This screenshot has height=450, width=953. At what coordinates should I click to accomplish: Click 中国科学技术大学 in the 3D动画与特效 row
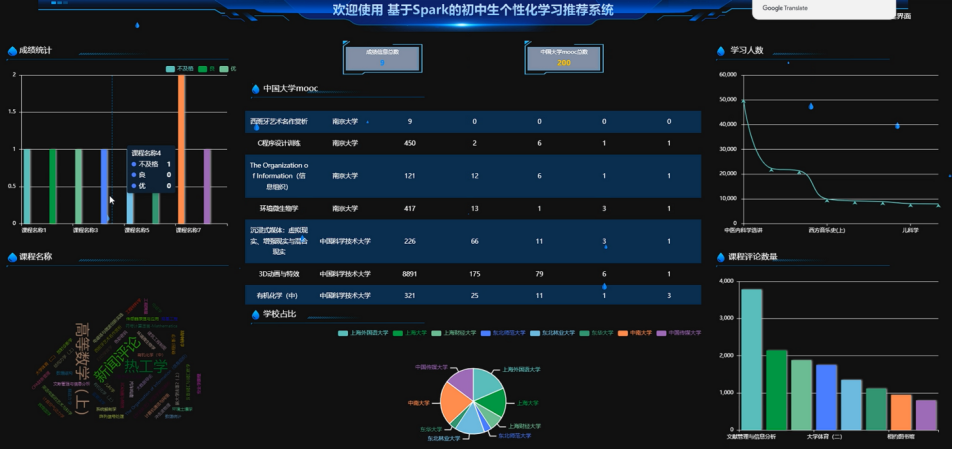point(345,274)
